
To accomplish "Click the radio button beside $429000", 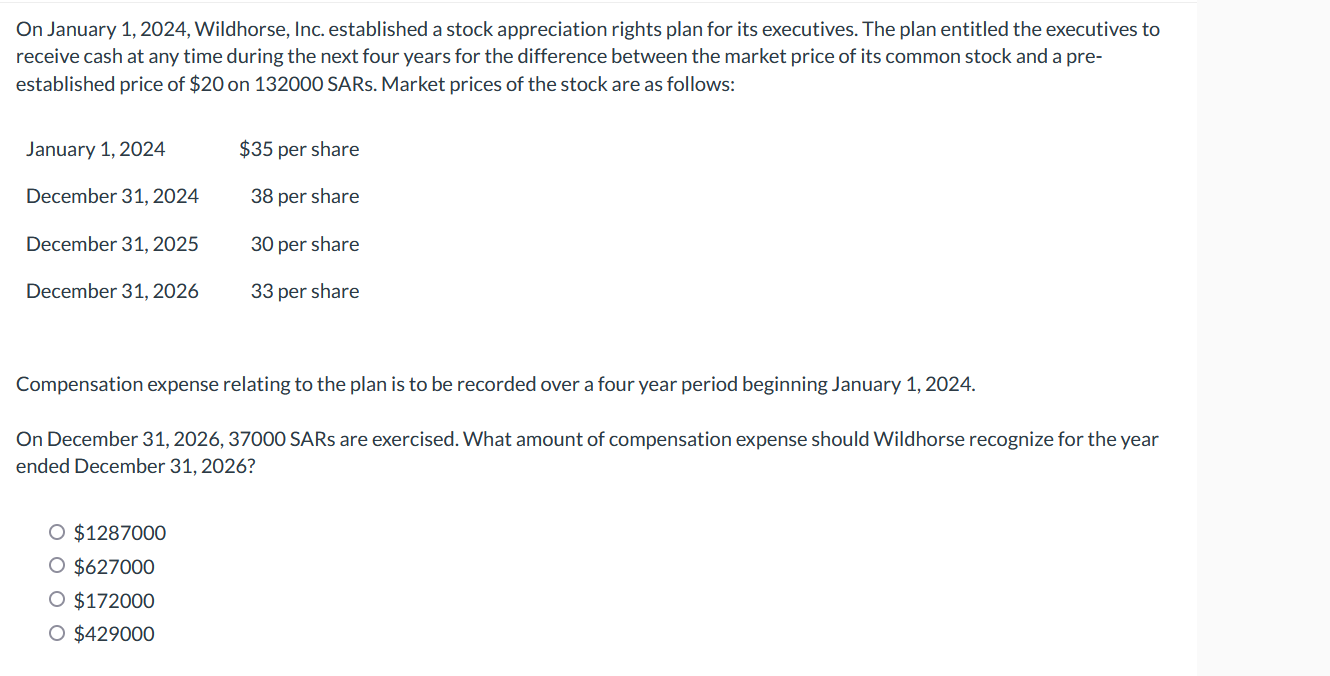I will (57, 632).
